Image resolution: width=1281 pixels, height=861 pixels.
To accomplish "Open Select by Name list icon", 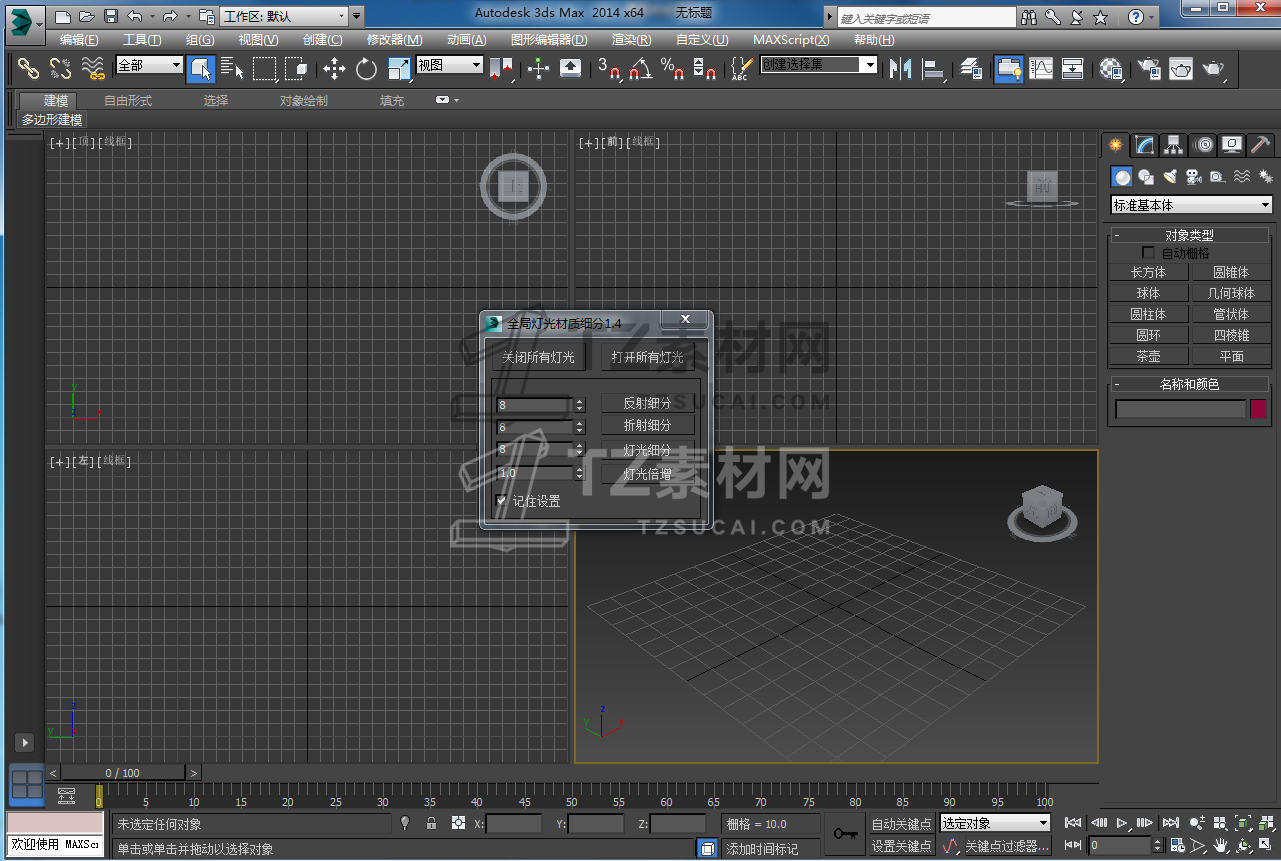I will coord(232,68).
